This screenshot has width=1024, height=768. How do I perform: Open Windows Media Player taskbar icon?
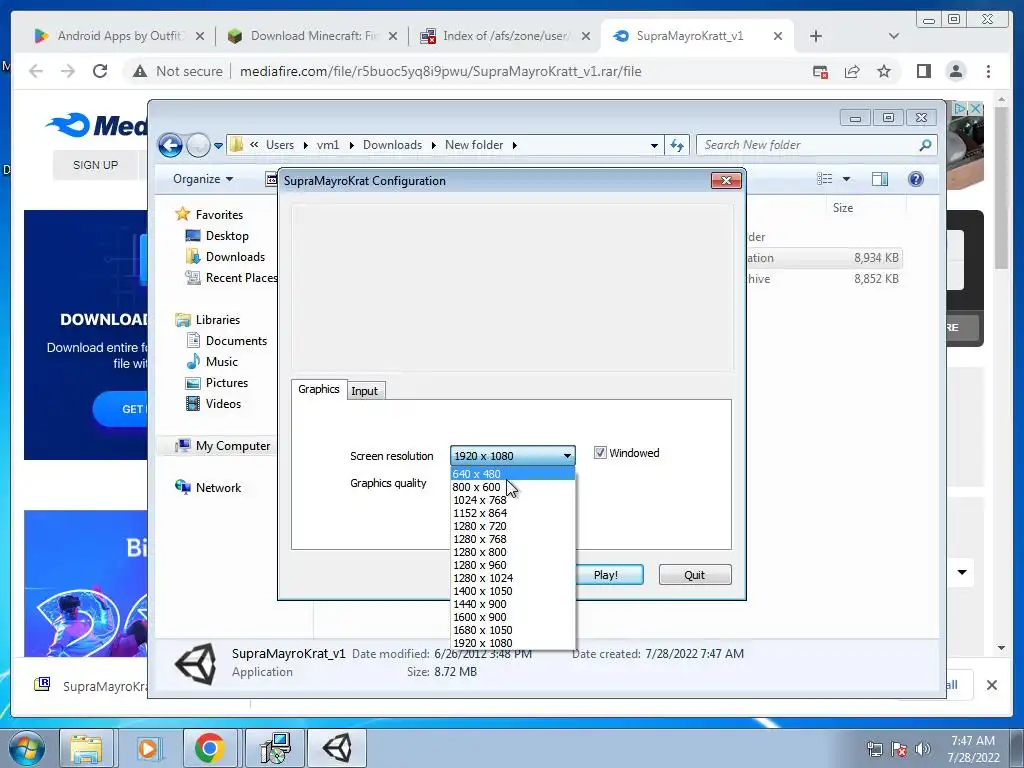(148, 748)
